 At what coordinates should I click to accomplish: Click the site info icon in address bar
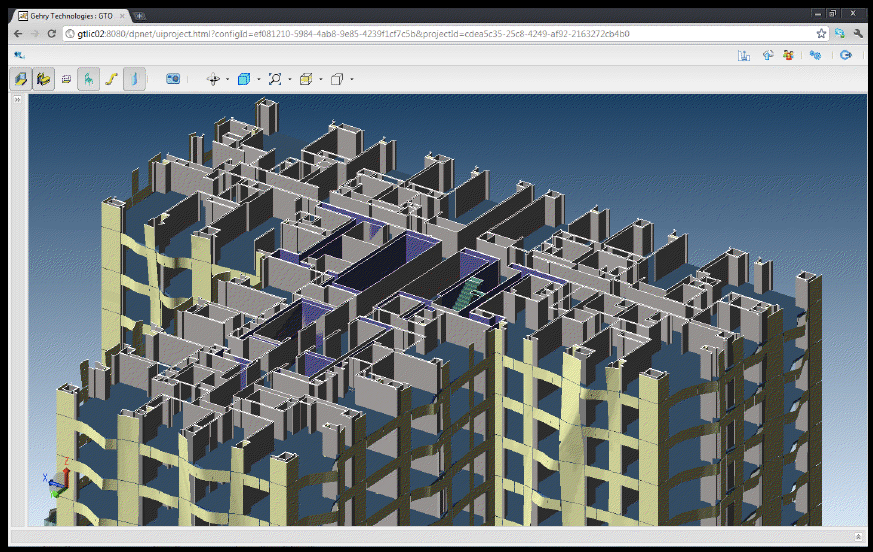click(x=70, y=33)
